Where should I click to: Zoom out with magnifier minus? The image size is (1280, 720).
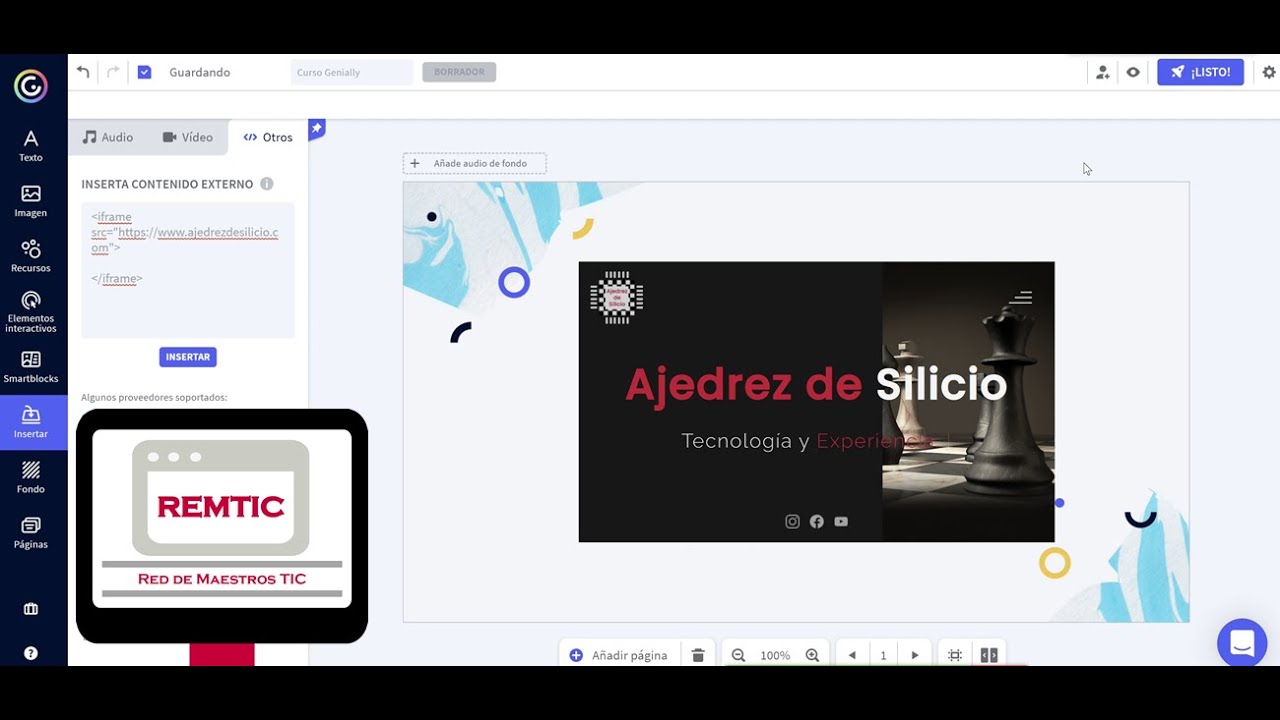[x=738, y=655]
